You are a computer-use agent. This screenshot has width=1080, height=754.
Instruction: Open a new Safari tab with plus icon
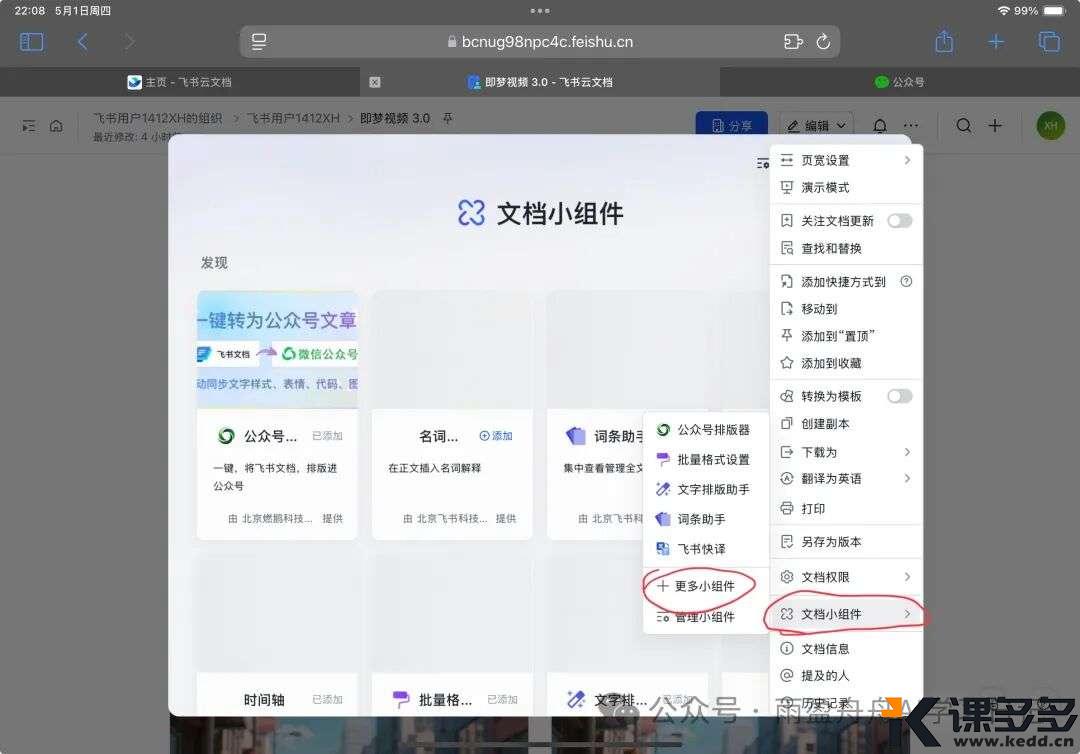pyautogui.click(x=996, y=42)
